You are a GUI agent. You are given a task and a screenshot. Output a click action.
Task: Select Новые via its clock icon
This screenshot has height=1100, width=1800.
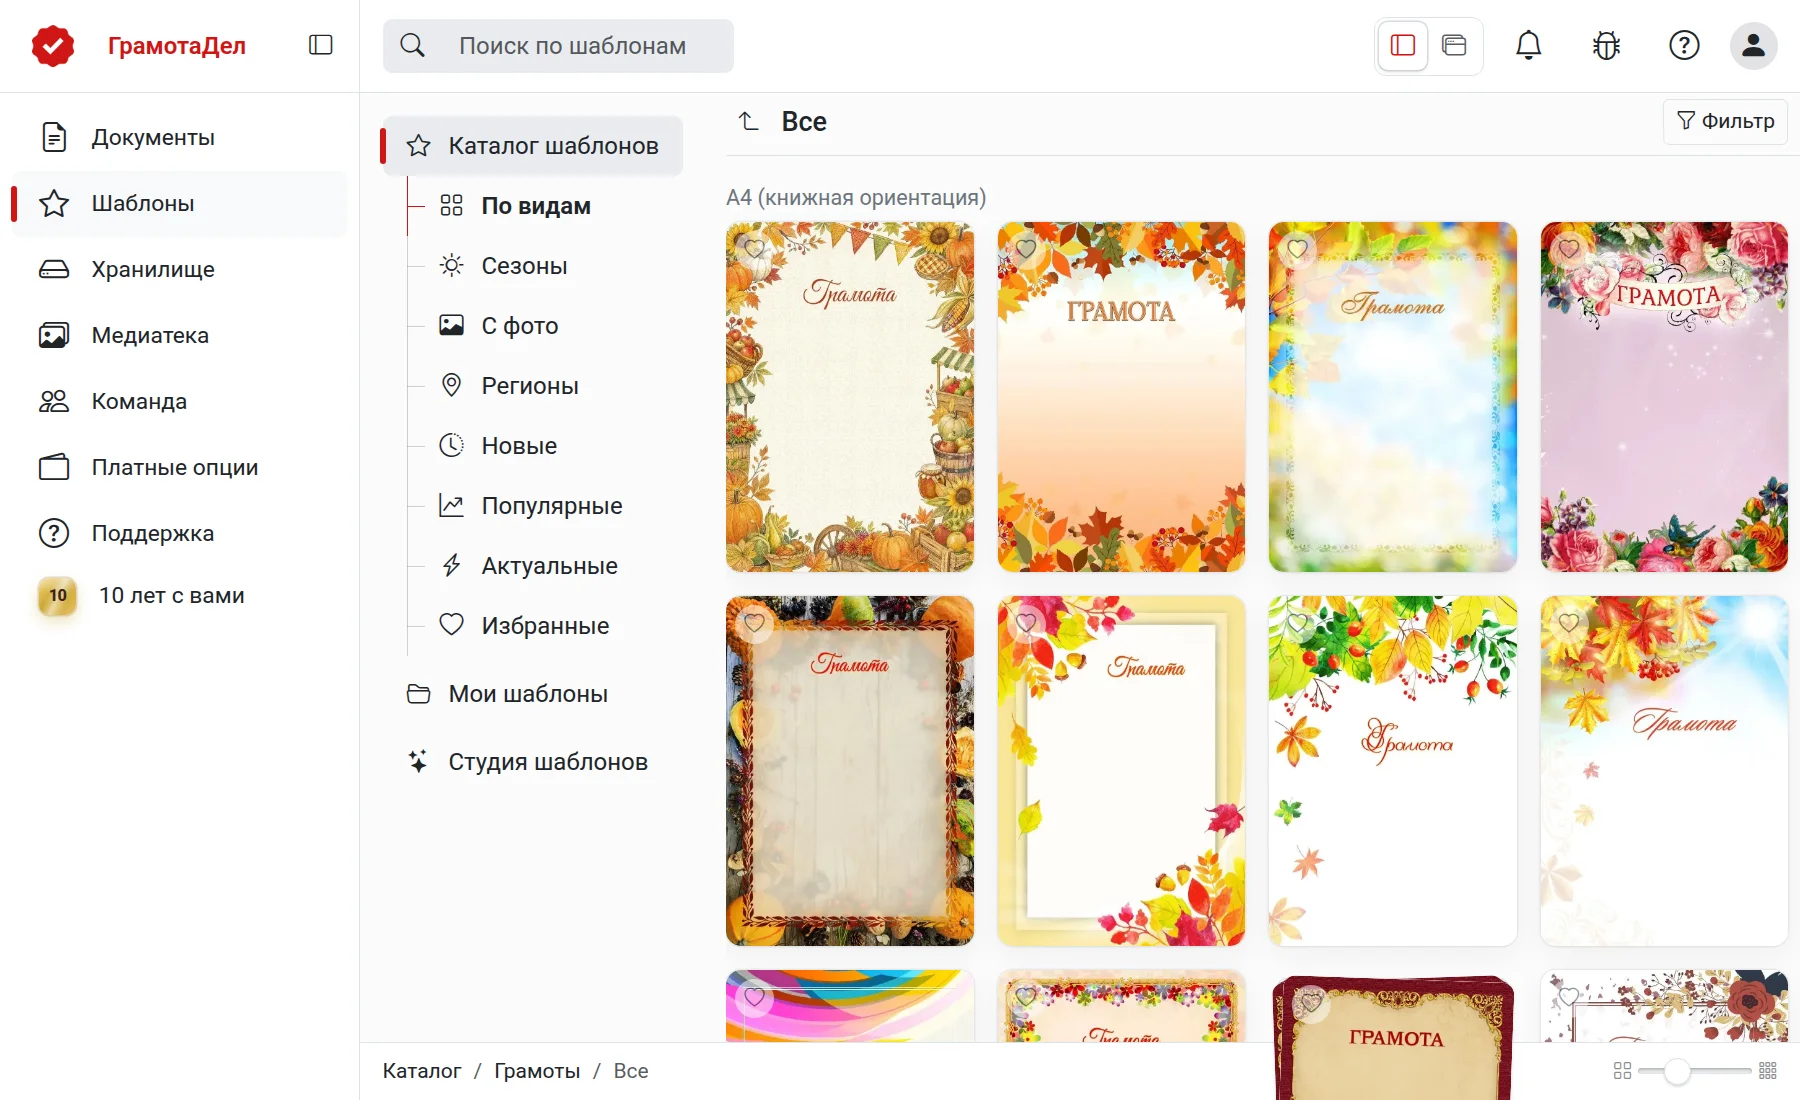[452, 445]
